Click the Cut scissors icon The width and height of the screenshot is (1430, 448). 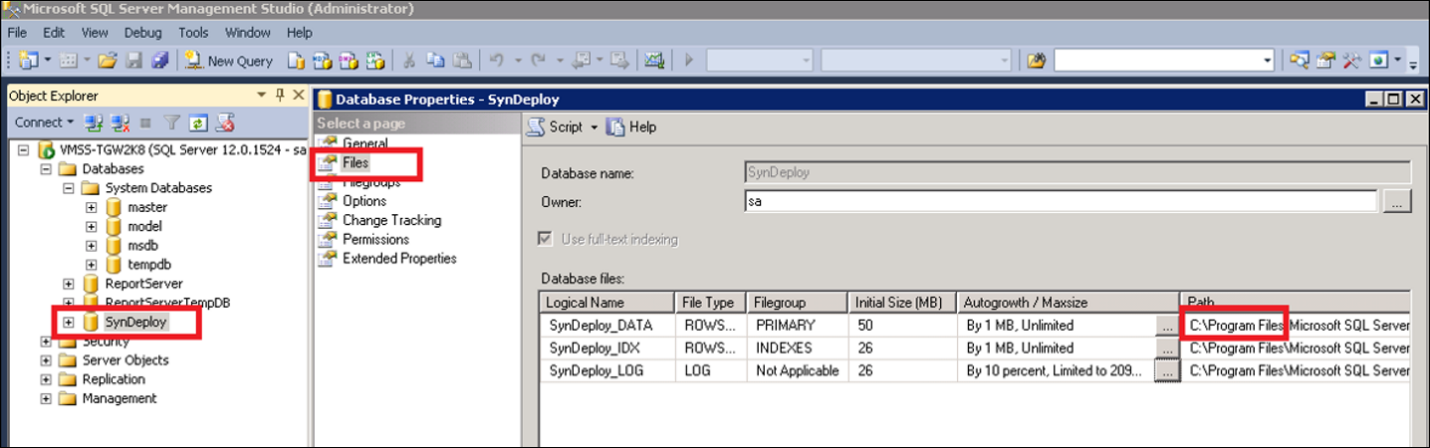(409, 60)
